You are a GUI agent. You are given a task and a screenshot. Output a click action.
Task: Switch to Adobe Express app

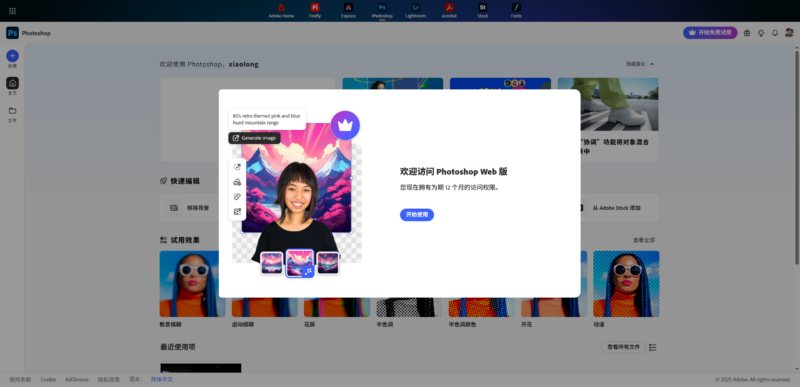(x=348, y=10)
